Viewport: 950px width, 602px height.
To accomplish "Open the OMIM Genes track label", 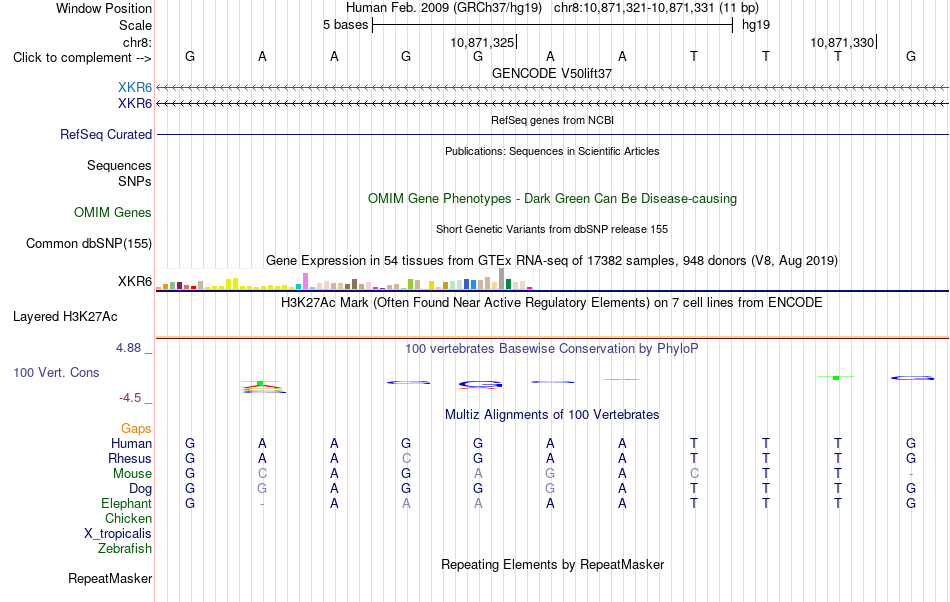I will click(112, 213).
